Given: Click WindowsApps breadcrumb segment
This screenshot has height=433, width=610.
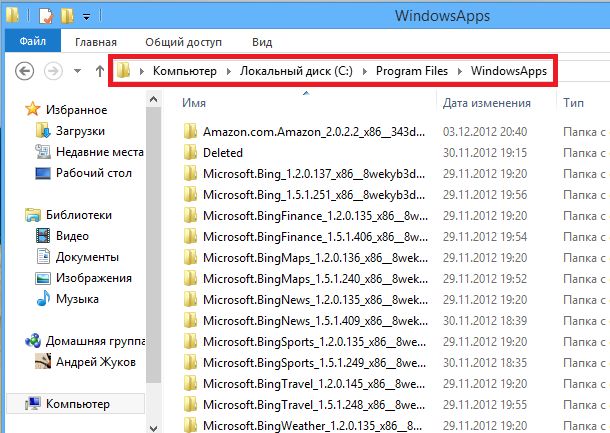Looking at the screenshot, I should coord(508,71).
